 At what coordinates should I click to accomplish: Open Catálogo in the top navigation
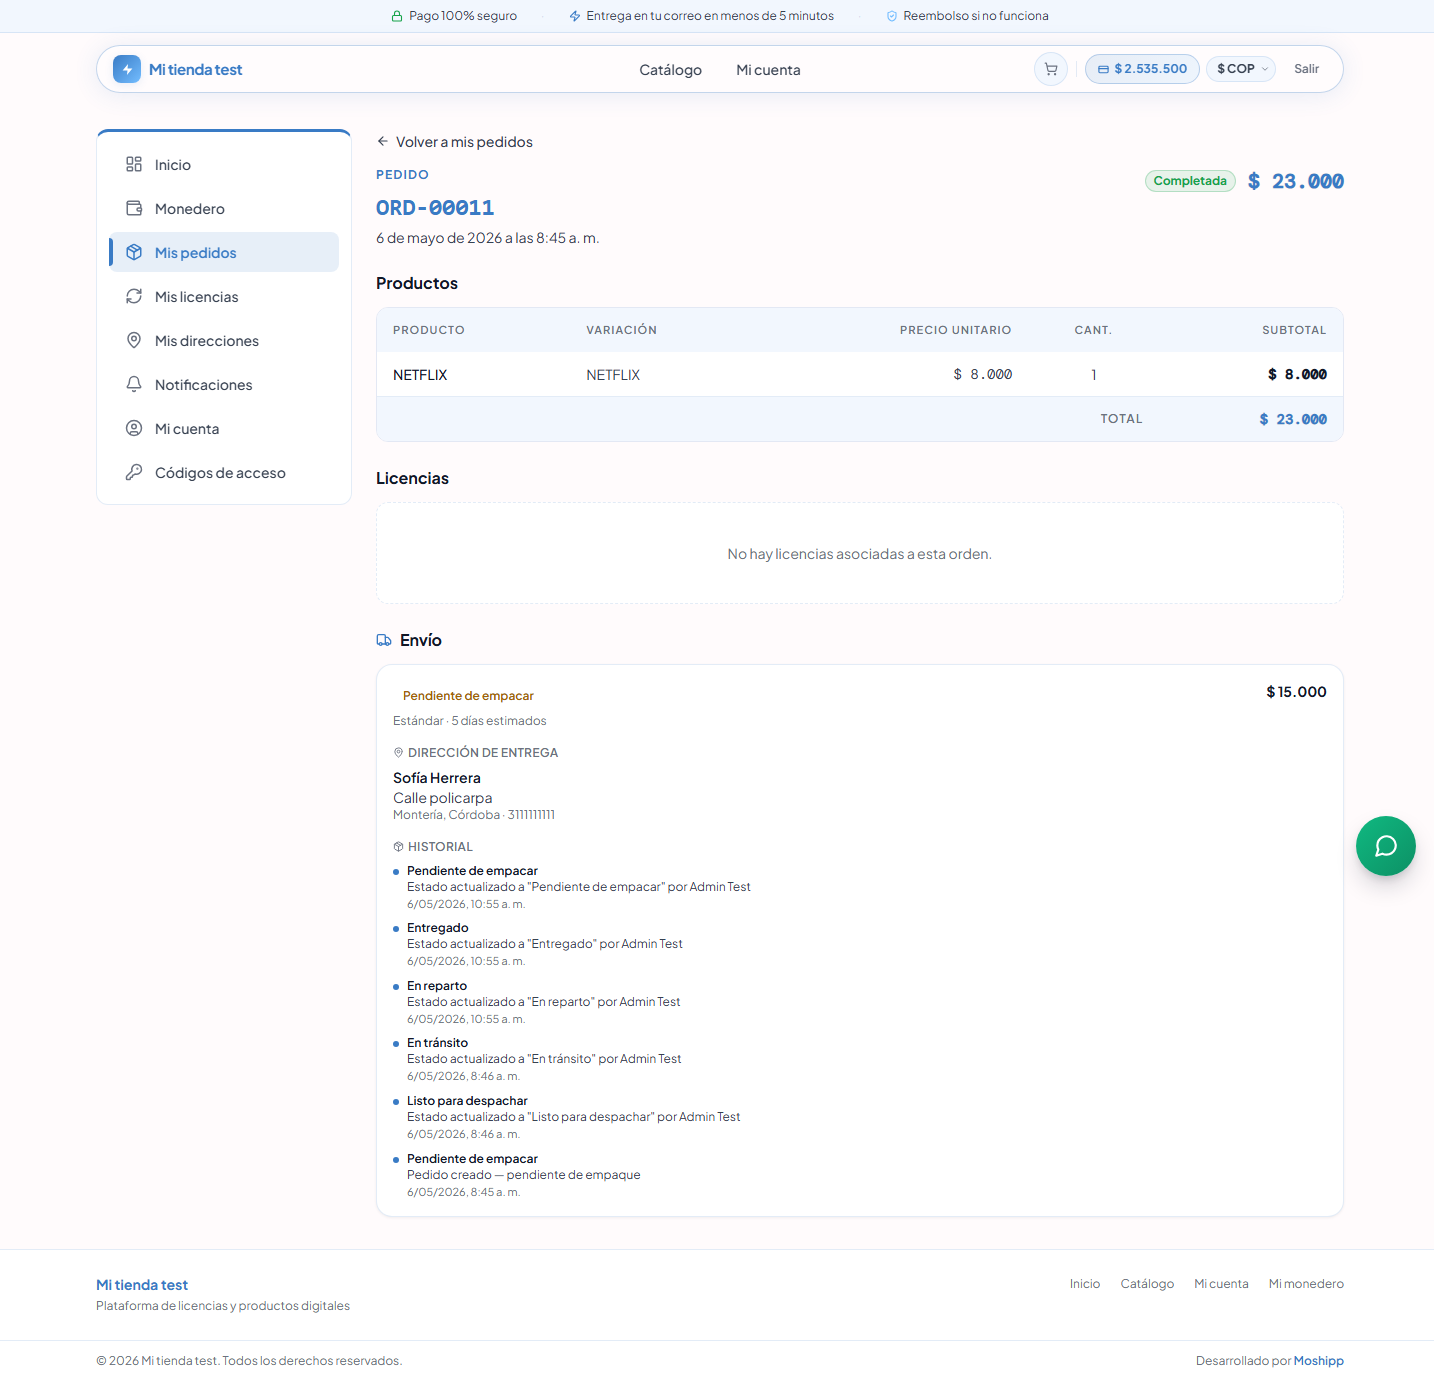point(671,70)
